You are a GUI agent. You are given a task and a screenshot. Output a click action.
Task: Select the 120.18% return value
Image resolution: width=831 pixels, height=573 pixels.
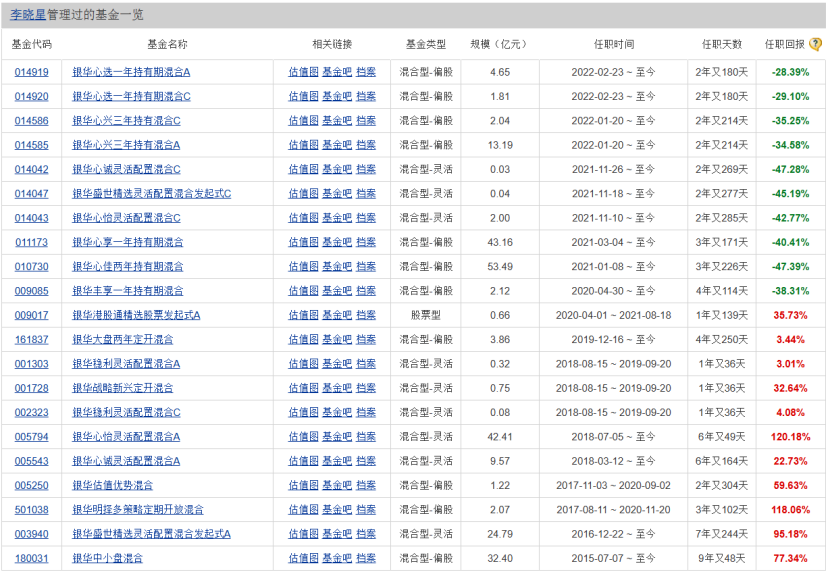pyautogui.click(x=790, y=437)
